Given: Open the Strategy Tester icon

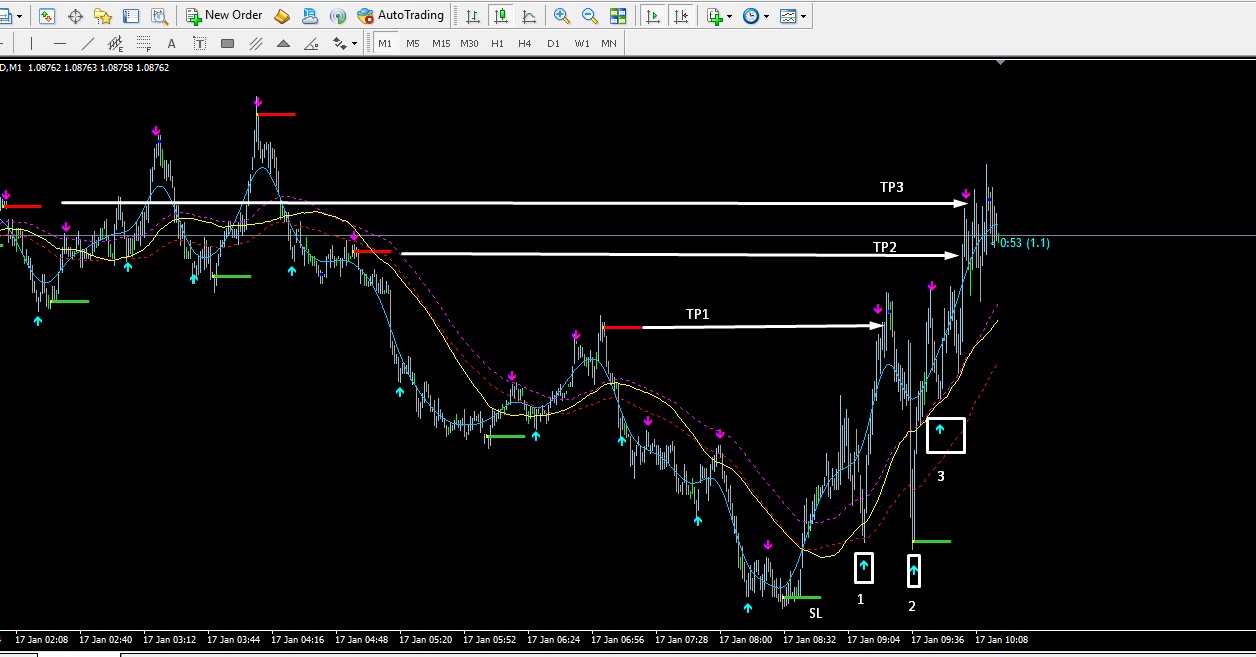Looking at the screenshot, I should [x=159, y=16].
